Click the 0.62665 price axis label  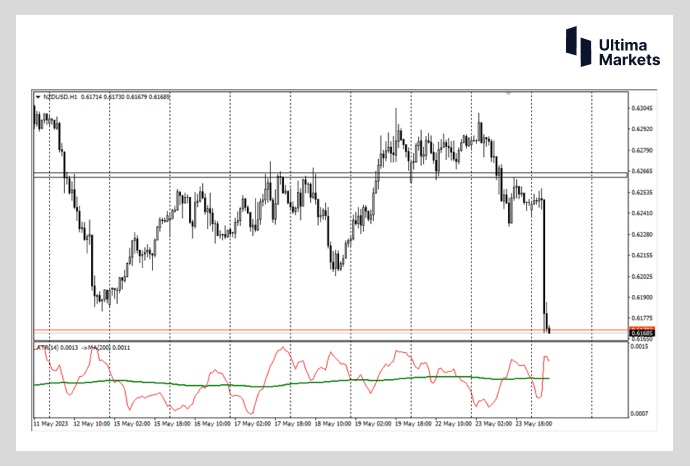pos(642,171)
